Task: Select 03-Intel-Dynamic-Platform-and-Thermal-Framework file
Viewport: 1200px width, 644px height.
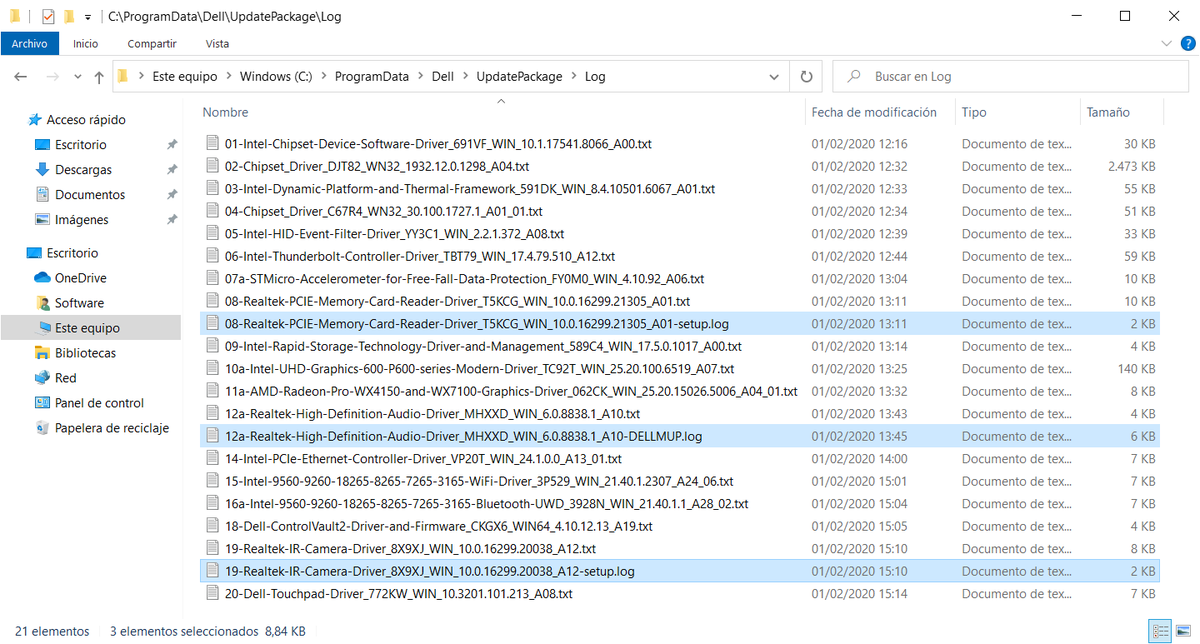Action: pos(680,189)
